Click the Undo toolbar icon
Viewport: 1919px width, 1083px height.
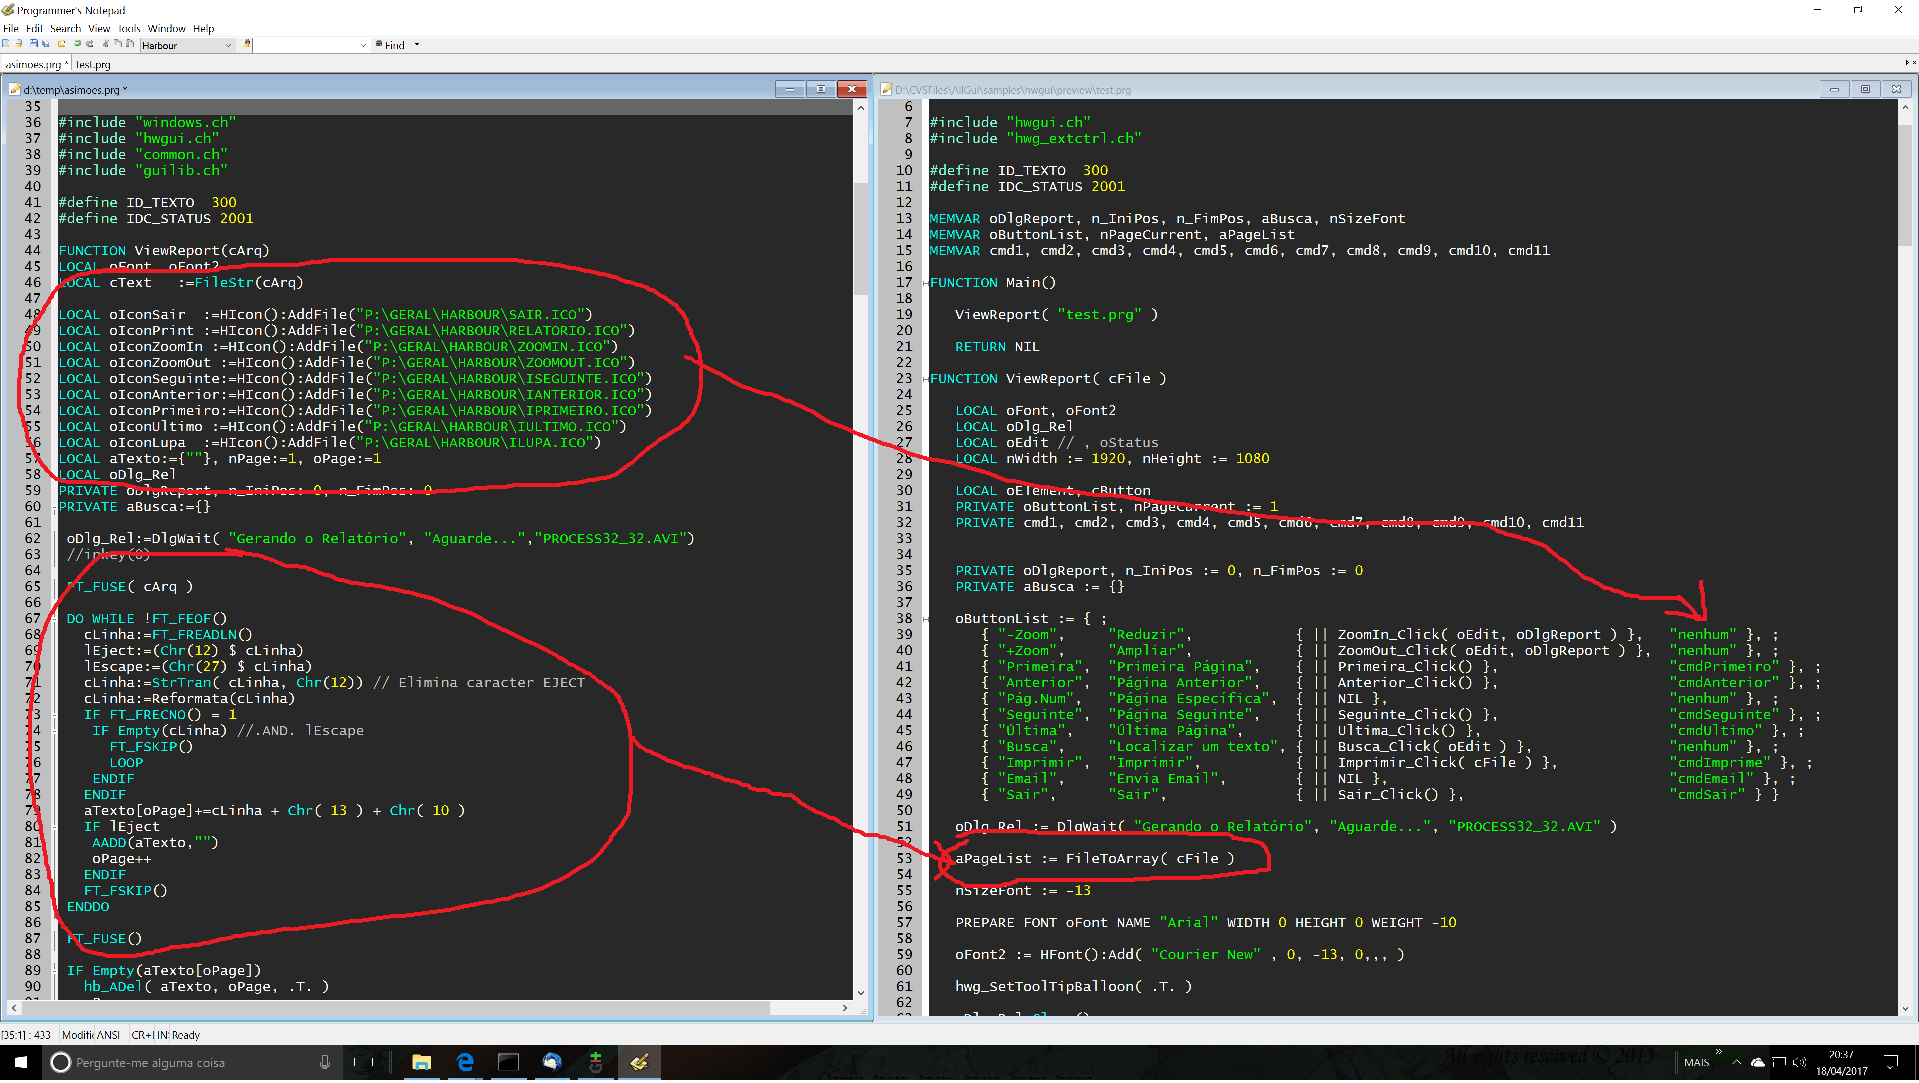coord(77,44)
